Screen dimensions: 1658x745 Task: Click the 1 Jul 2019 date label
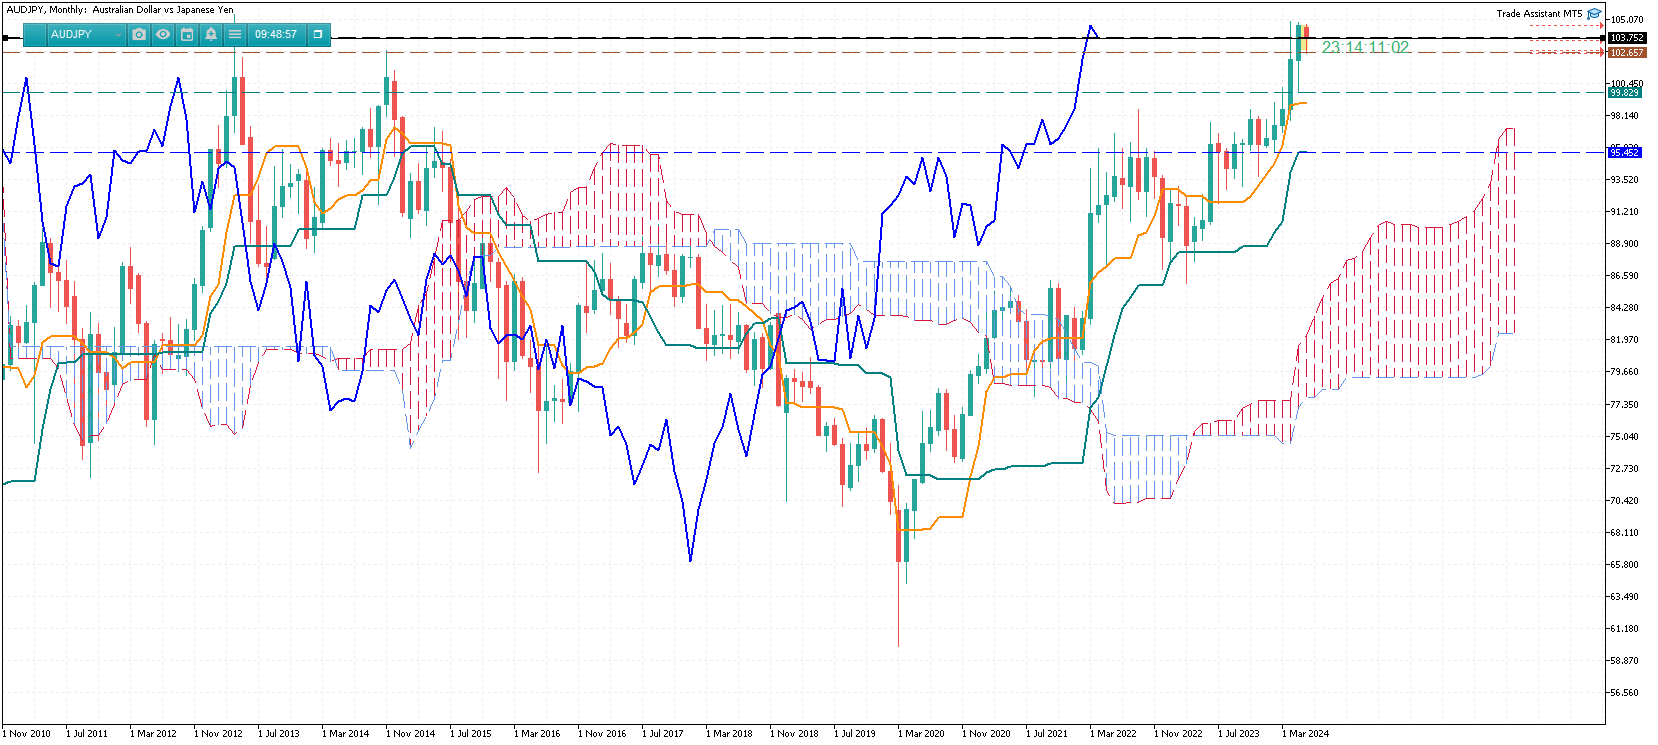pyautogui.click(x=855, y=733)
